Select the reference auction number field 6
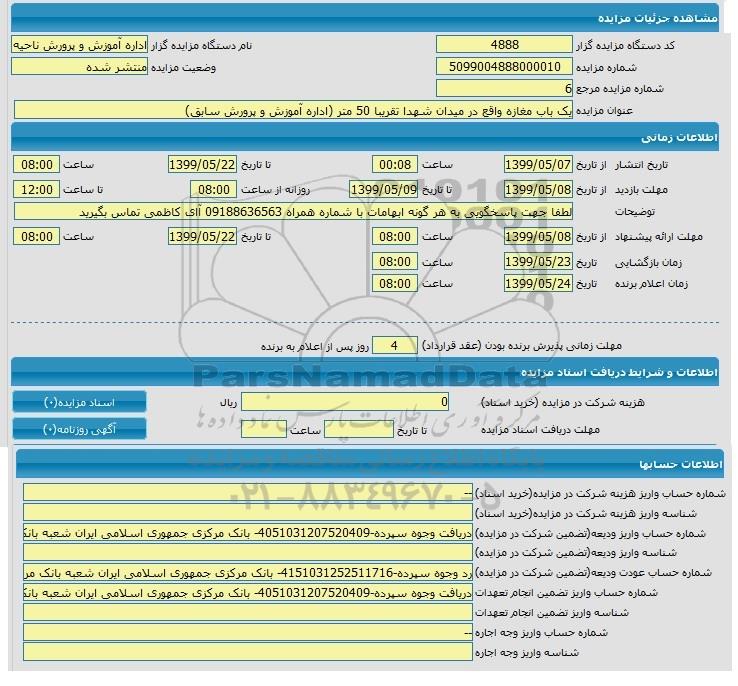738x686 pixels. 504,88
